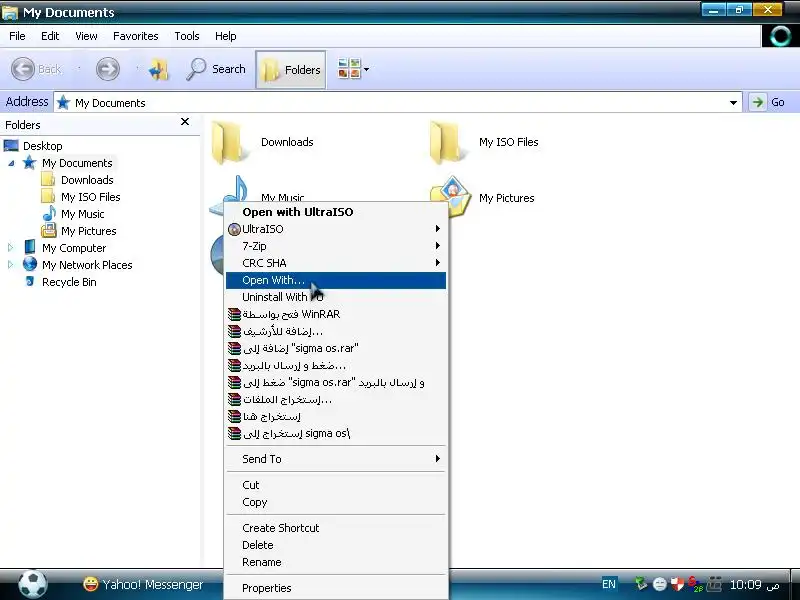Choose Properties in the context menu
This screenshot has height=600, width=800.
336,588
